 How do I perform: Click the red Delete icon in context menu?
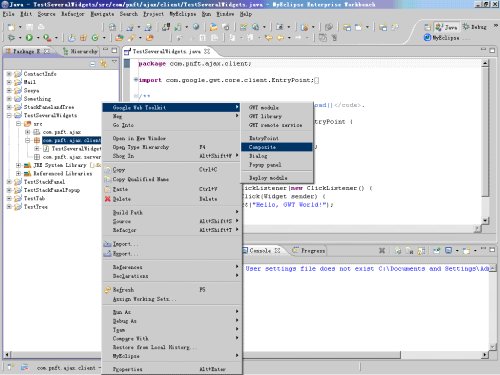(x=107, y=199)
